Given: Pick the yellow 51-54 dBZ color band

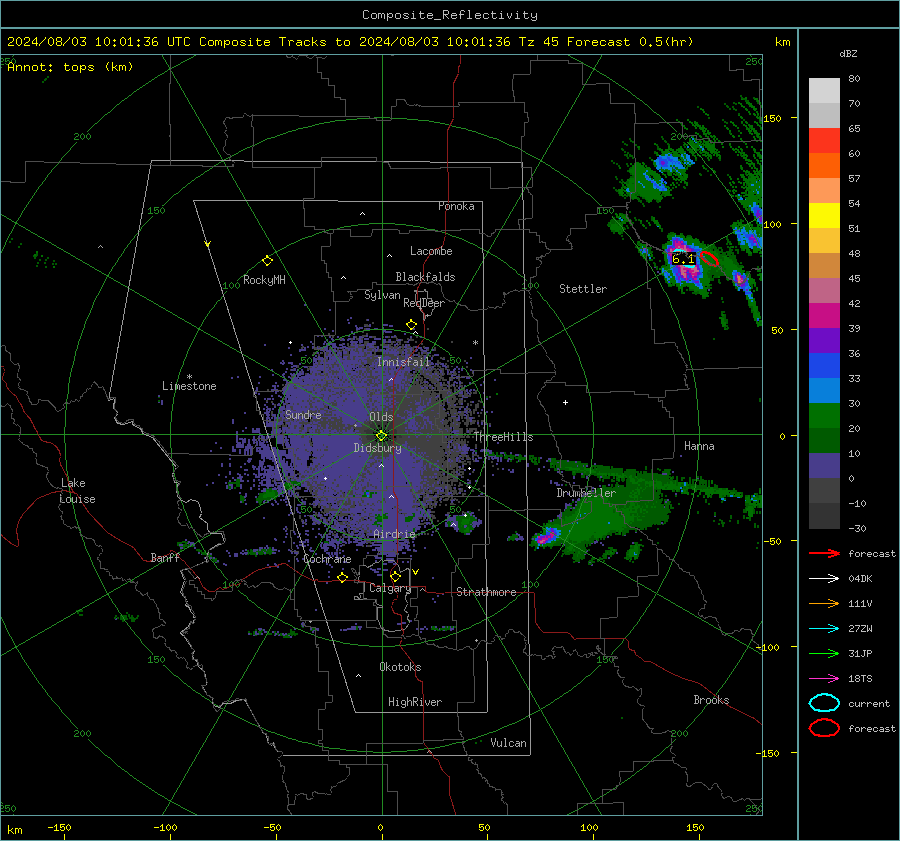Looking at the screenshot, I should click(x=824, y=216).
